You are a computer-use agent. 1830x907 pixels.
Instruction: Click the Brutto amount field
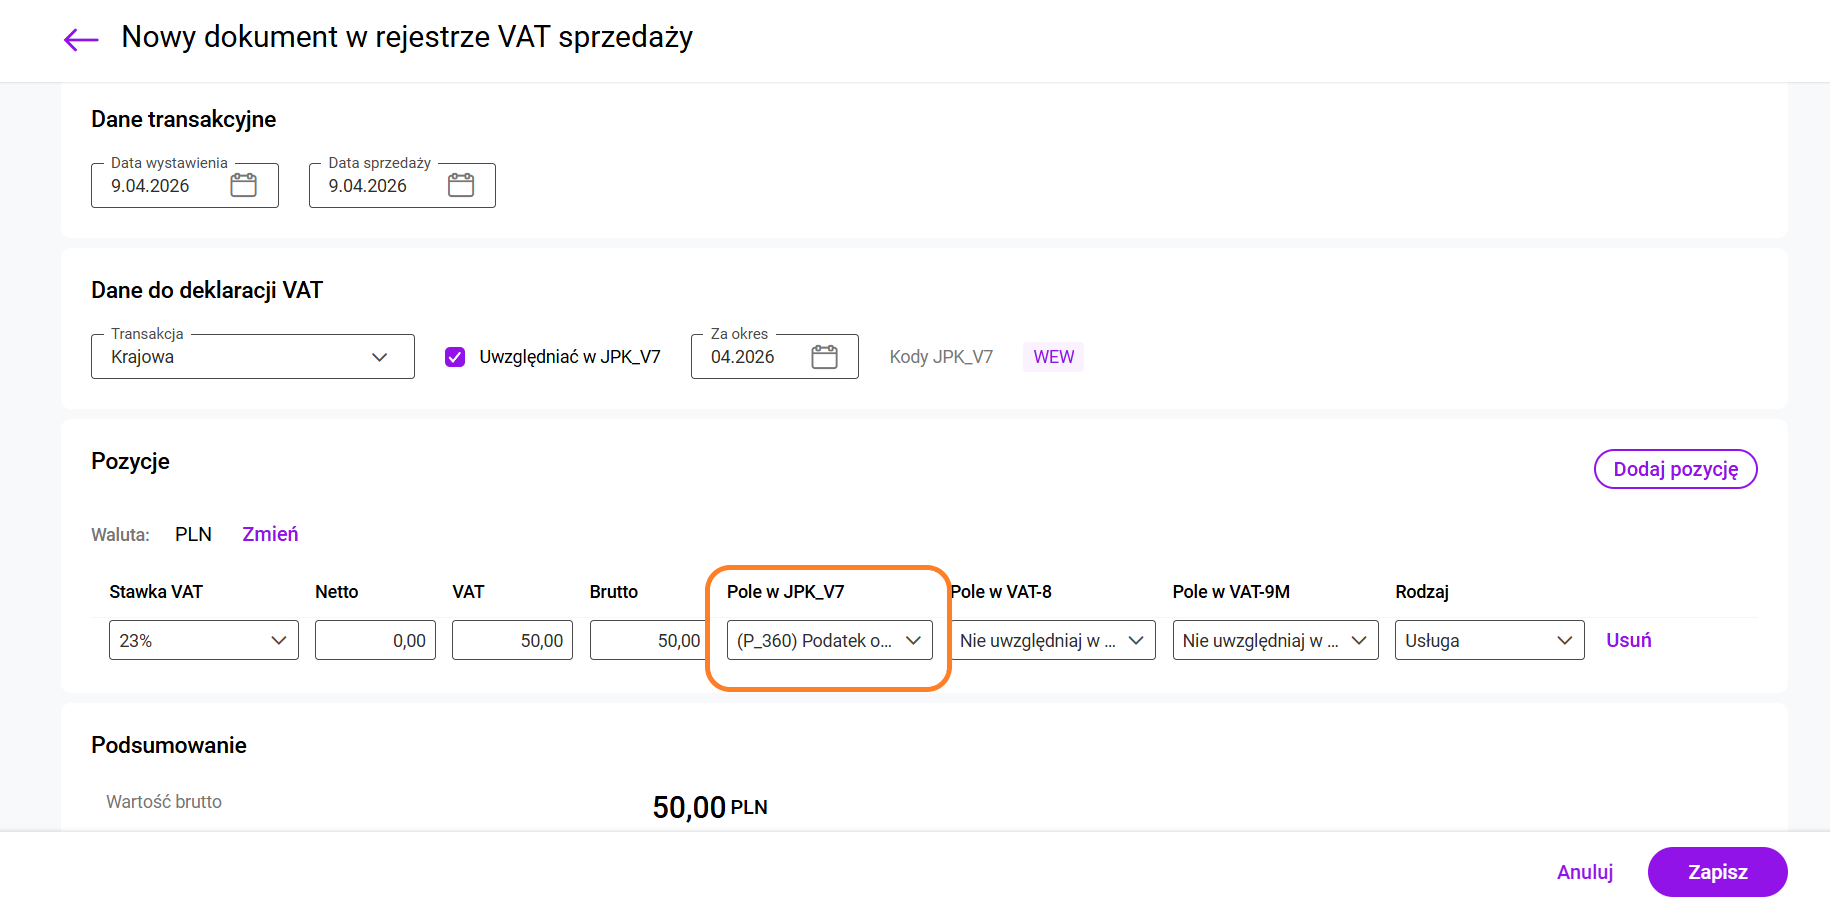[648, 641]
